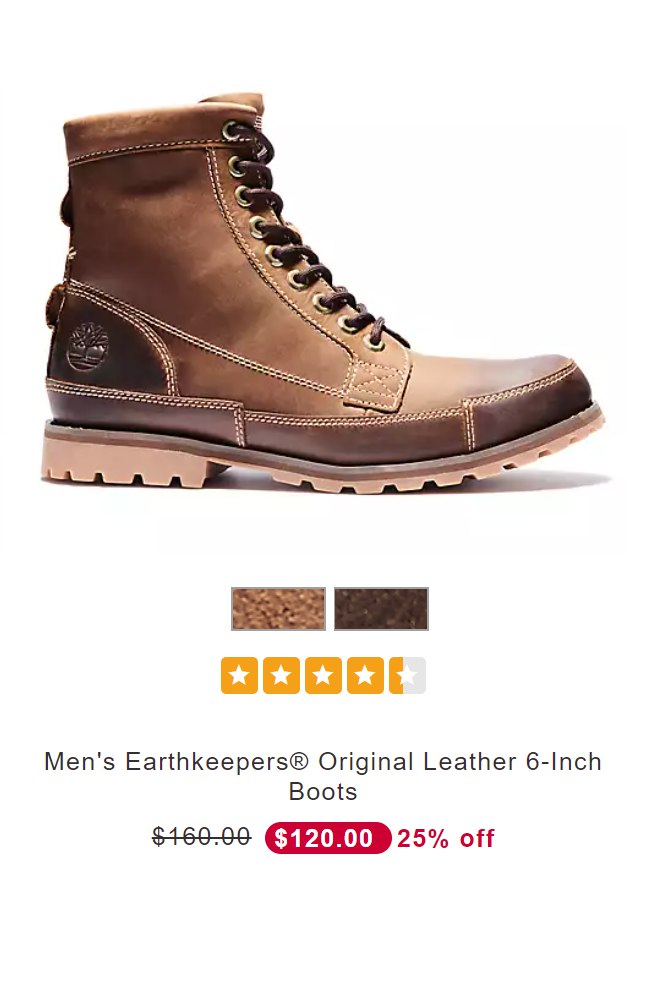Click the second rating star
648x988 pixels.
point(281,675)
